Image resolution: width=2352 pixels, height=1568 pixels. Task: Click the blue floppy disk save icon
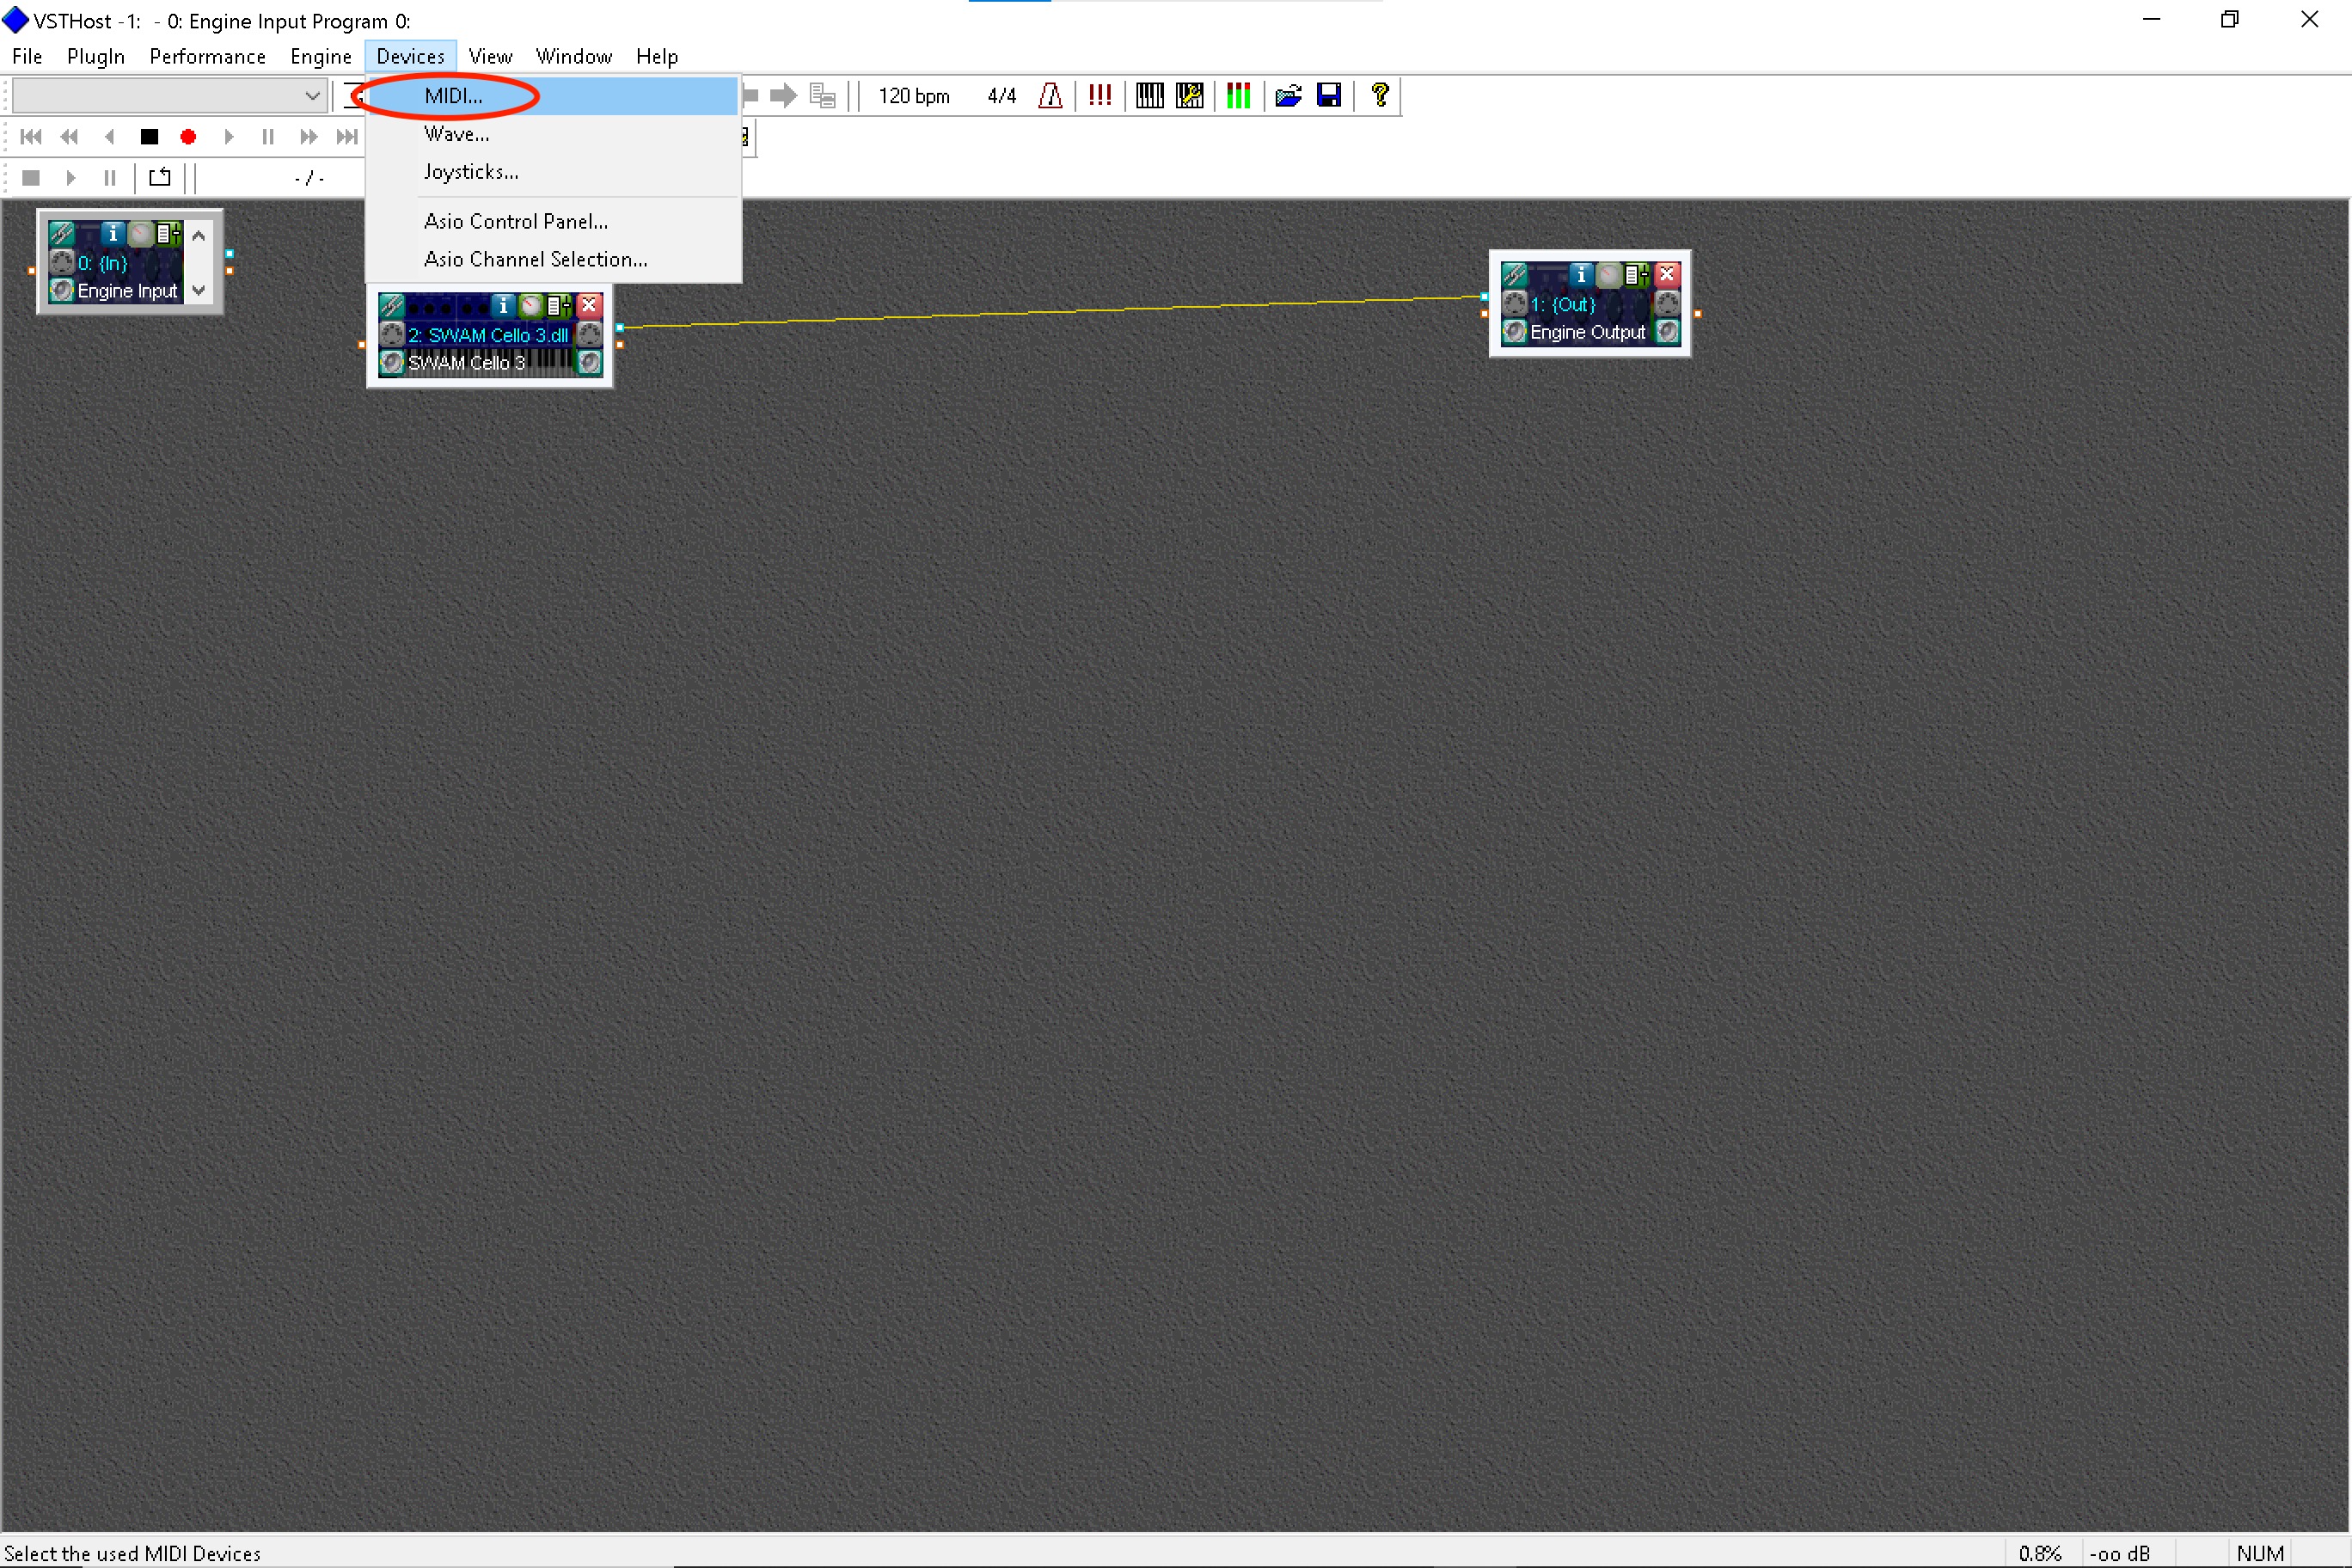[x=1329, y=96]
